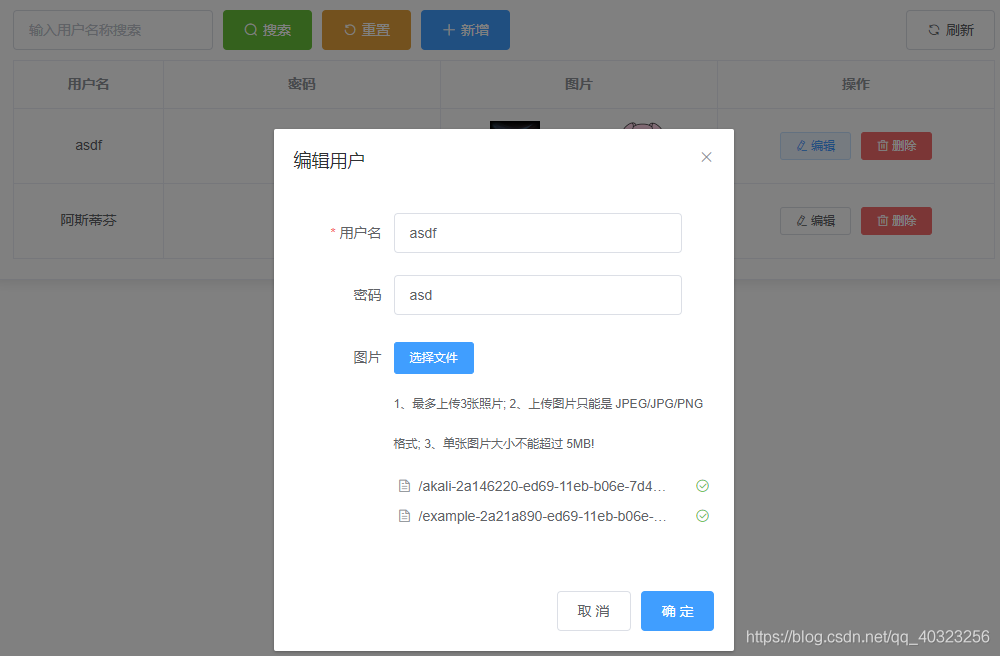
Task: Click the refresh icon in the 刷新 button
Action: pyautogui.click(x=936, y=30)
